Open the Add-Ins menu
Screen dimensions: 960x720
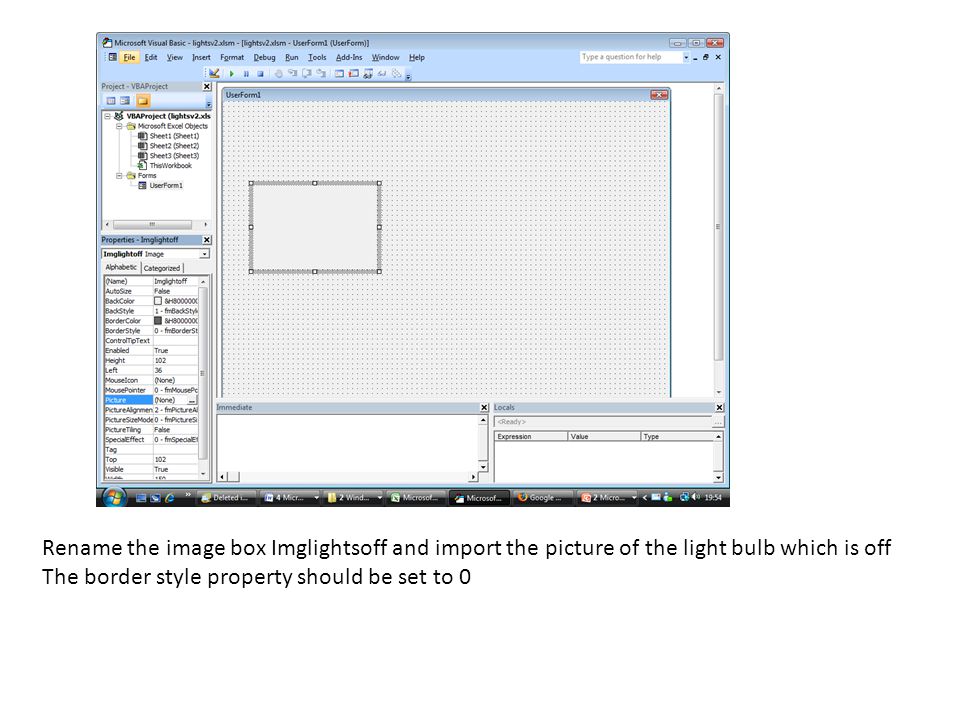pos(349,58)
